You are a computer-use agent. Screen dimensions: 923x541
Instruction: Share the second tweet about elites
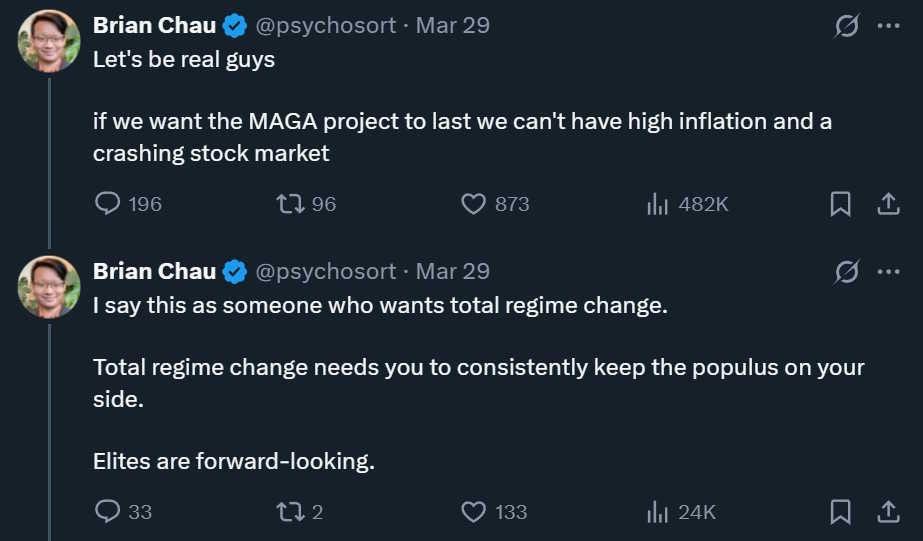888,512
